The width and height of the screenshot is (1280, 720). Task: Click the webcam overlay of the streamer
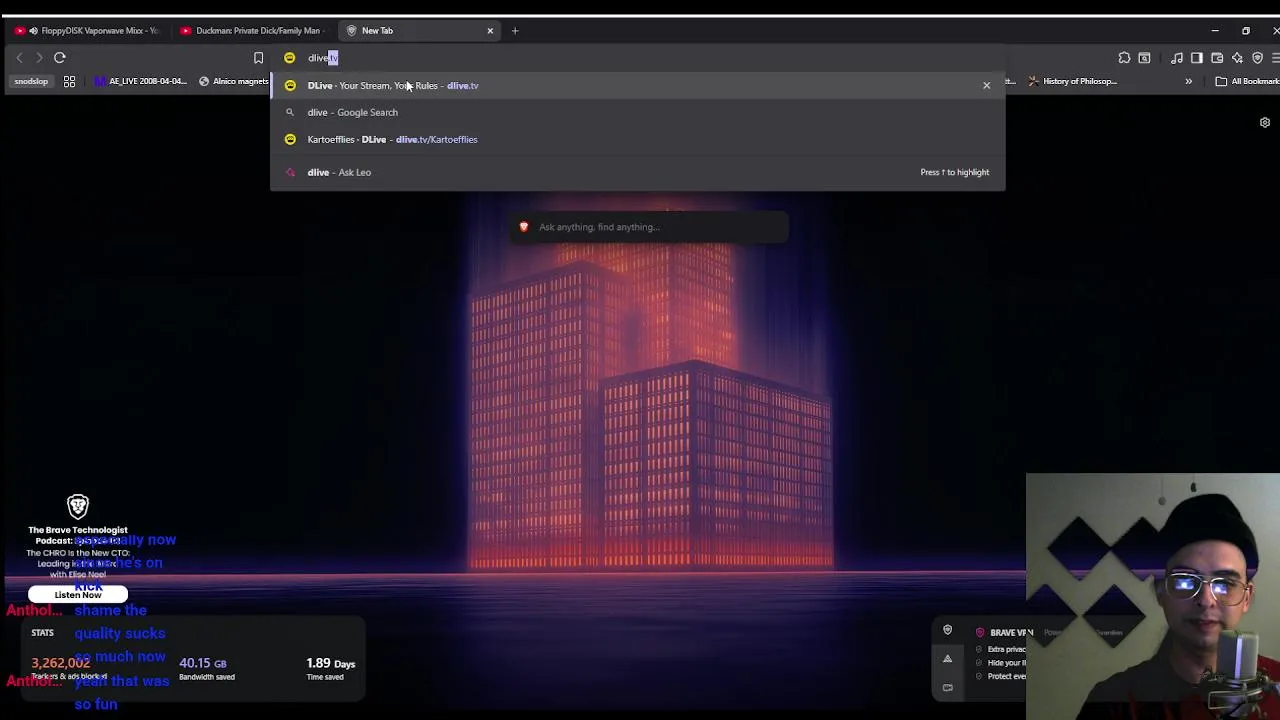pos(1153,596)
